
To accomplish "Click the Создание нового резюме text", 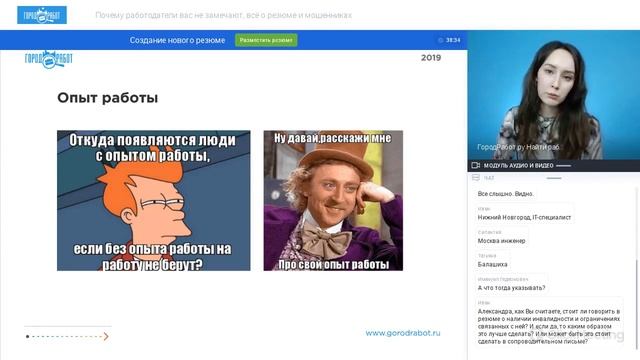I will [x=178, y=40].
